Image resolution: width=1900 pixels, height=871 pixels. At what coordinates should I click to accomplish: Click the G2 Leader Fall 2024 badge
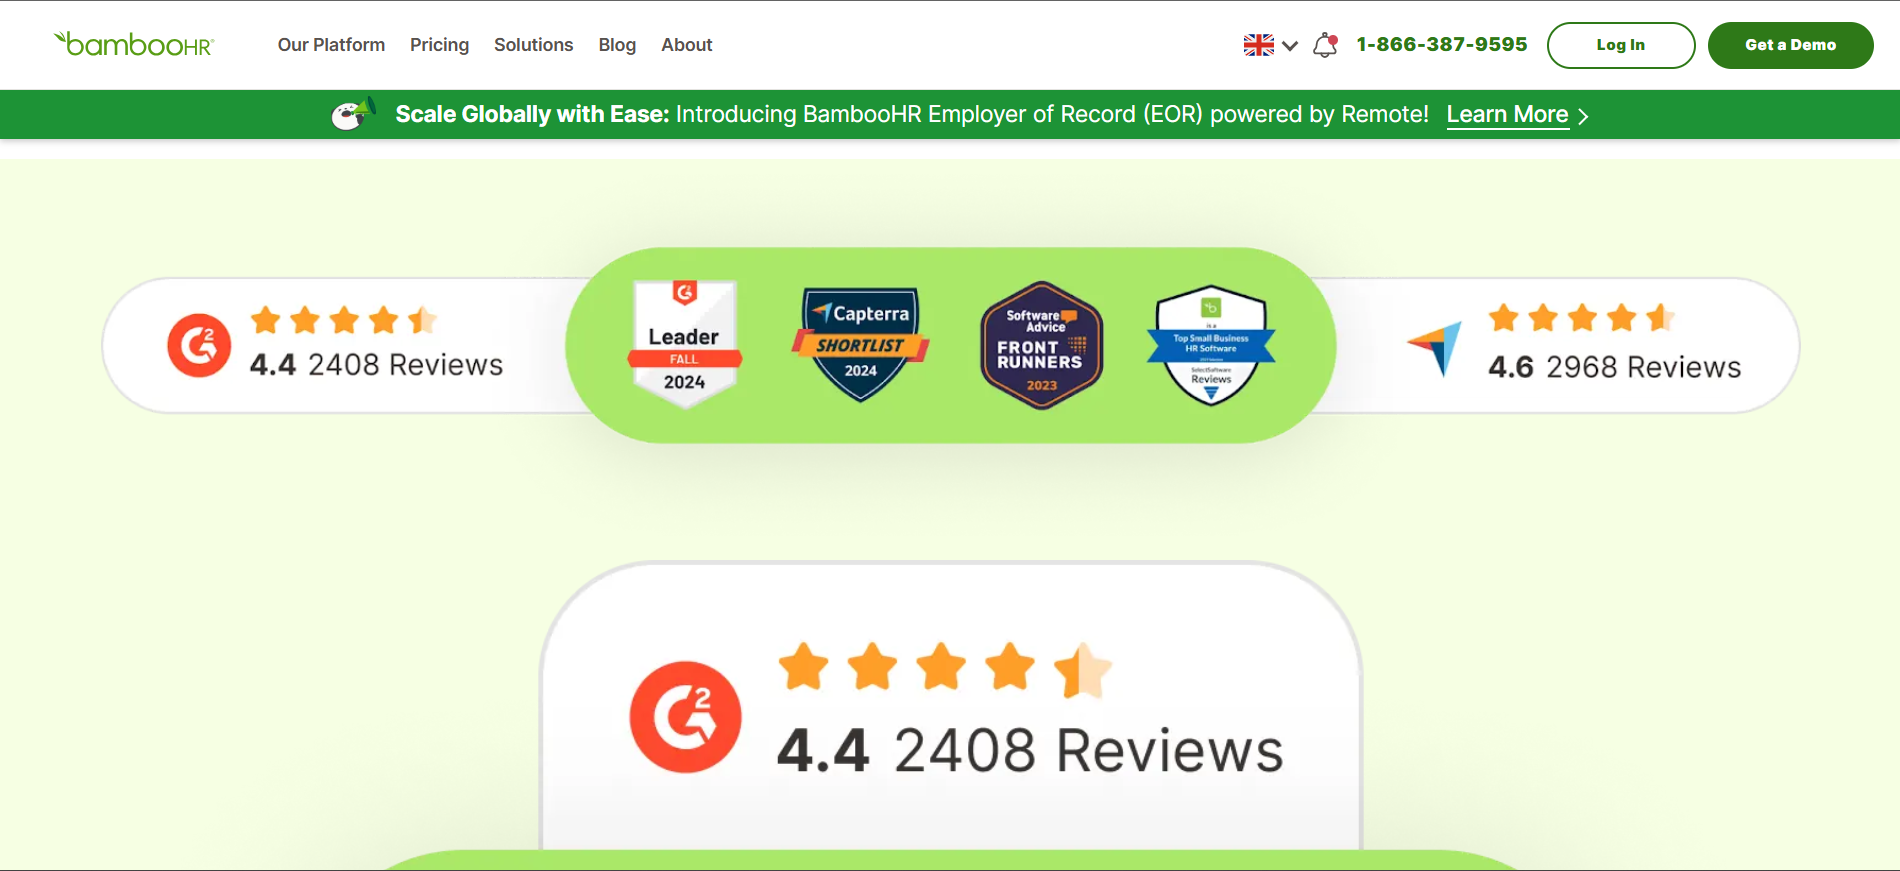(685, 343)
